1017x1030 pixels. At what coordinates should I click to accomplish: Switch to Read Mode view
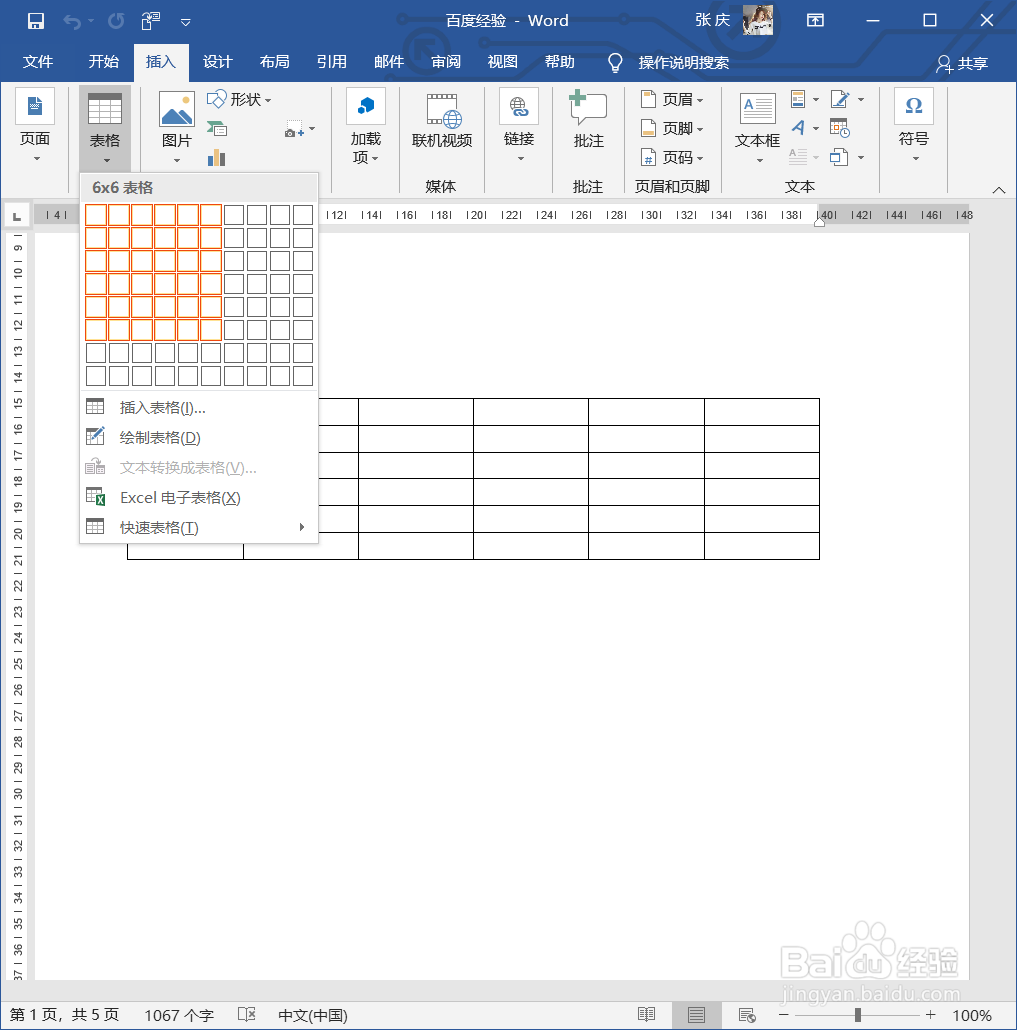click(646, 1015)
